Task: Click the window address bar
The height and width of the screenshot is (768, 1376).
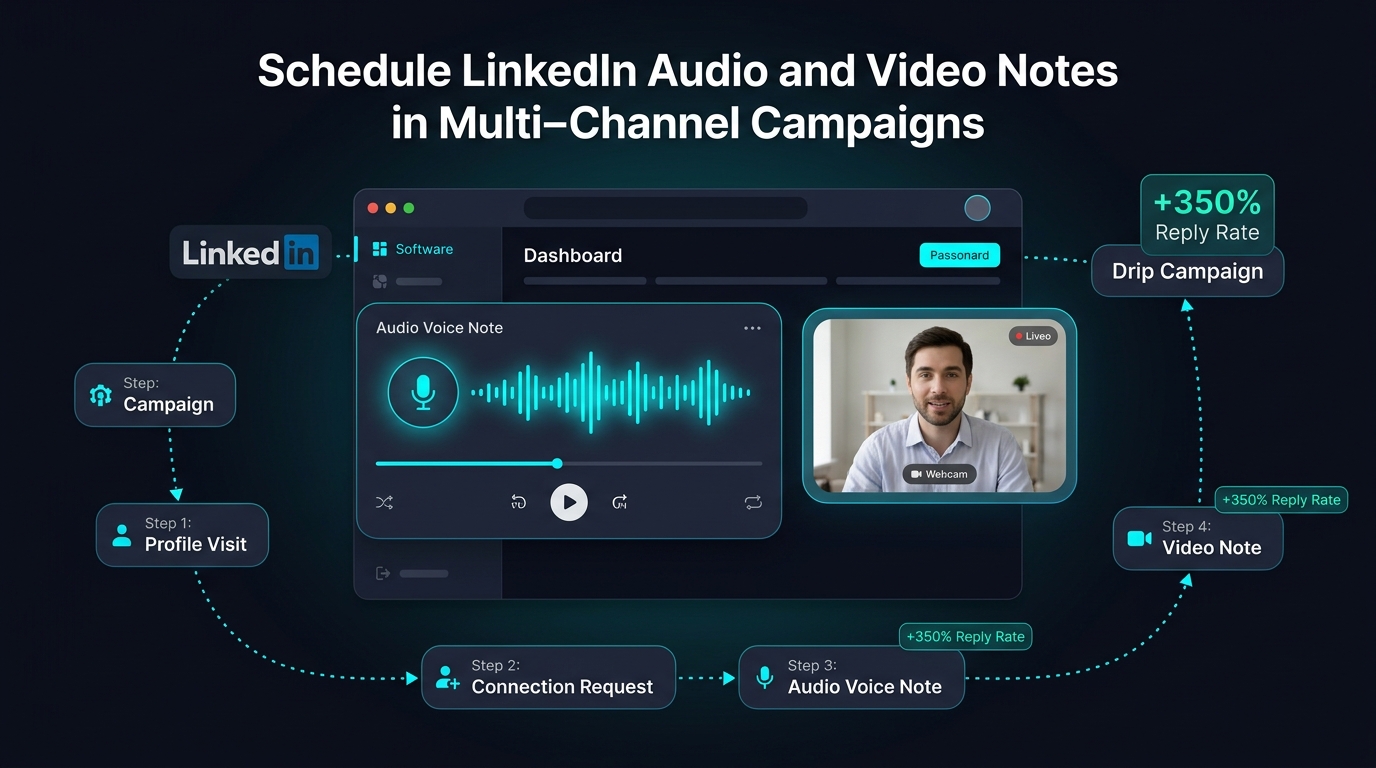Action: click(x=665, y=208)
